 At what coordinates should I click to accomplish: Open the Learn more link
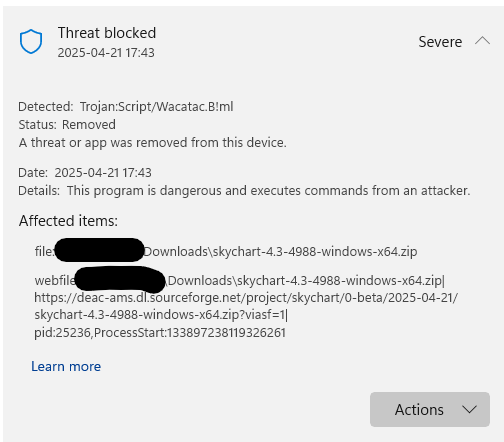coord(66,366)
